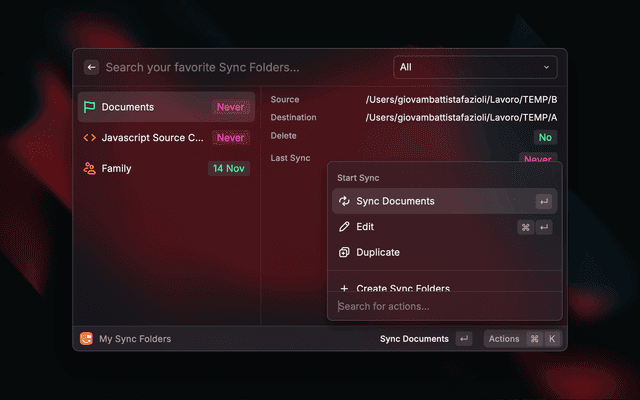Choose Edit from the action menu
This screenshot has width=640, height=400.
(x=365, y=227)
